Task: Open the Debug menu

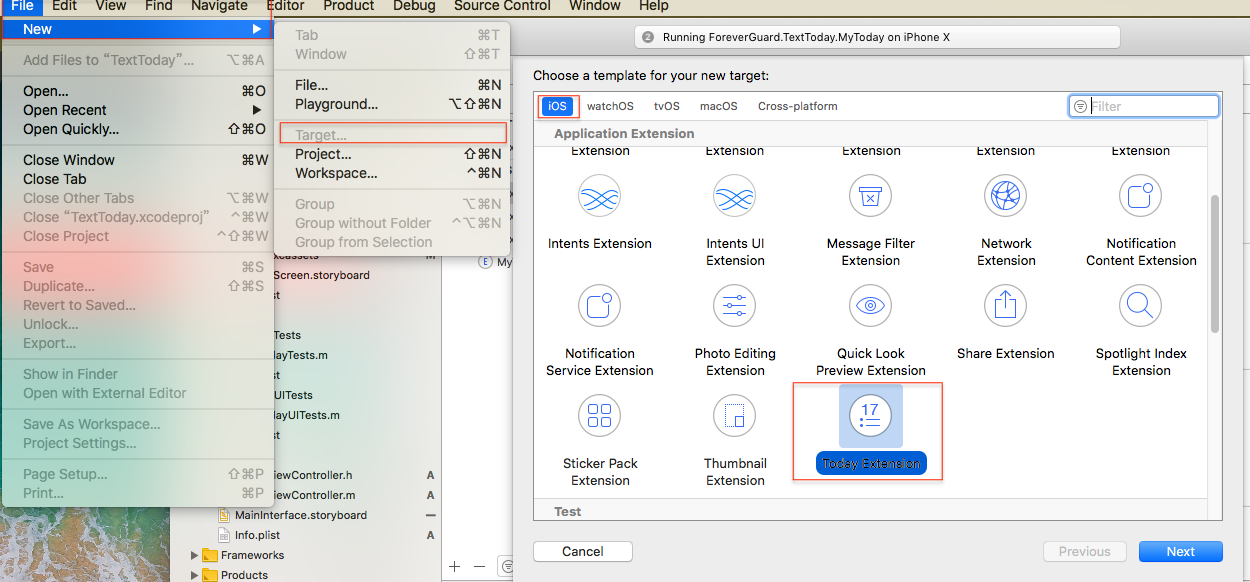Action: tap(414, 6)
